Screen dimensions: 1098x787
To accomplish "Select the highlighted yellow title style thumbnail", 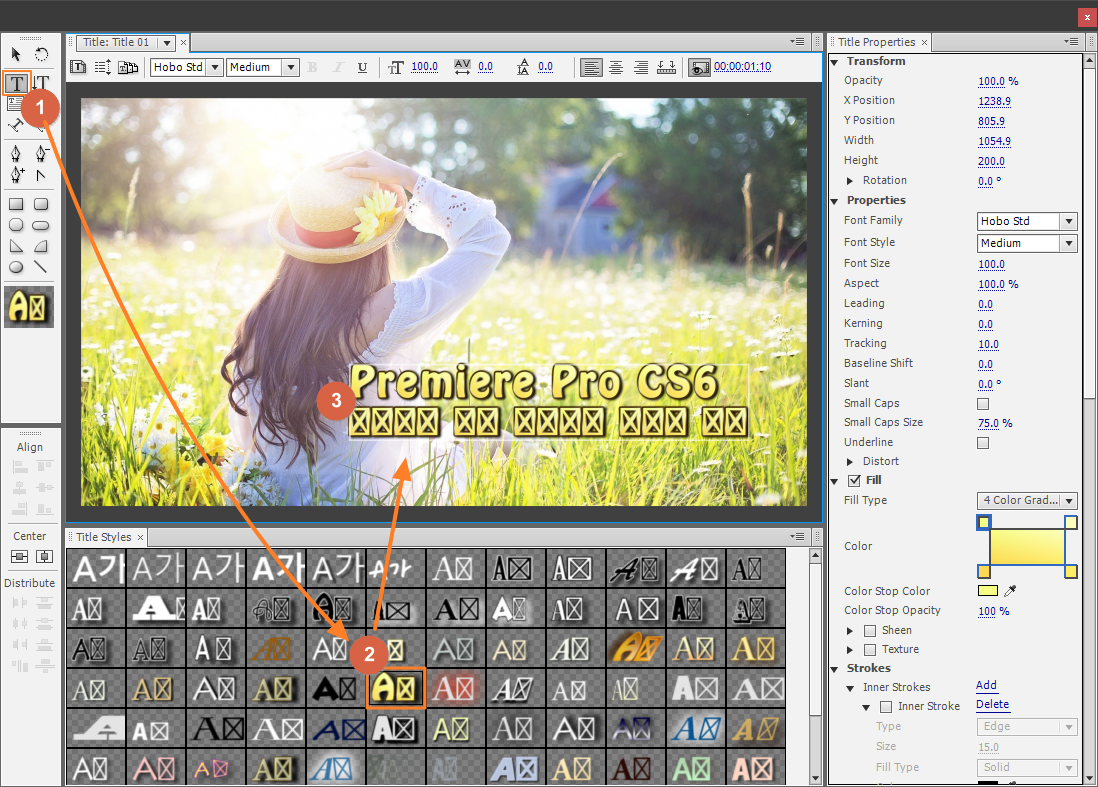I will point(396,688).
